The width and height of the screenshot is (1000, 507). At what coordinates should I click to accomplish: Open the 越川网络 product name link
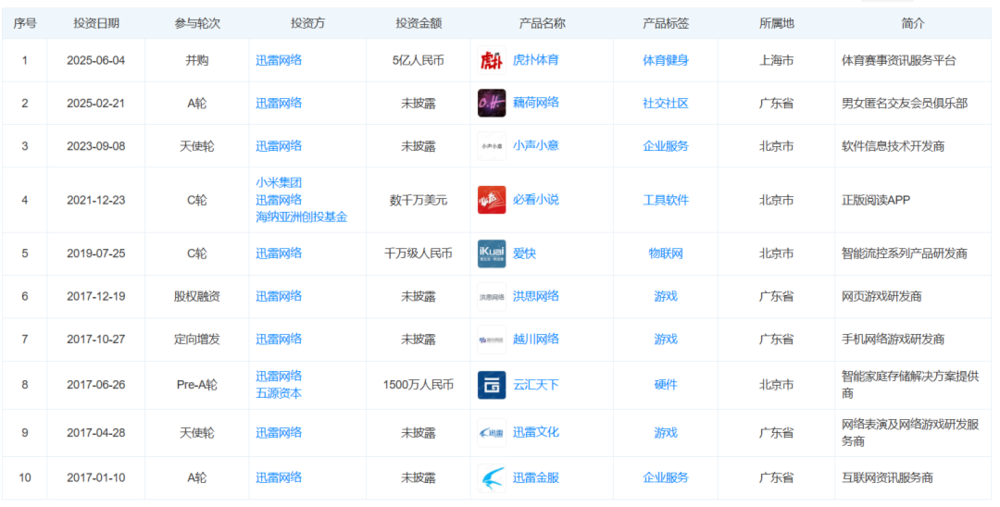click(x=536, y=339)
